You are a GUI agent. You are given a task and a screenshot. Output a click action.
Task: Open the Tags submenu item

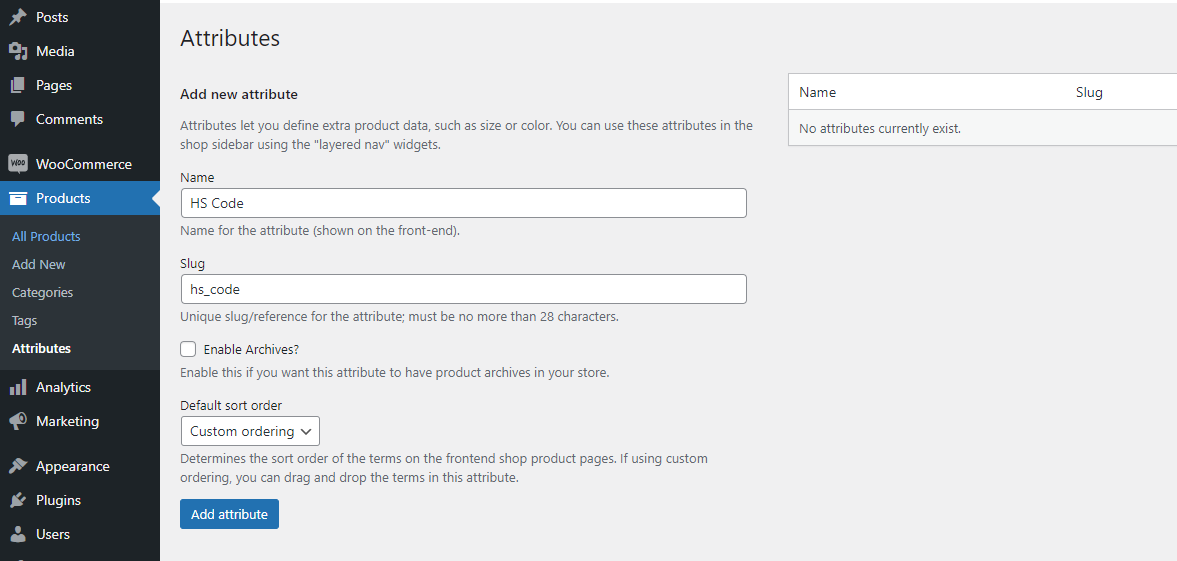pos(25,321)
